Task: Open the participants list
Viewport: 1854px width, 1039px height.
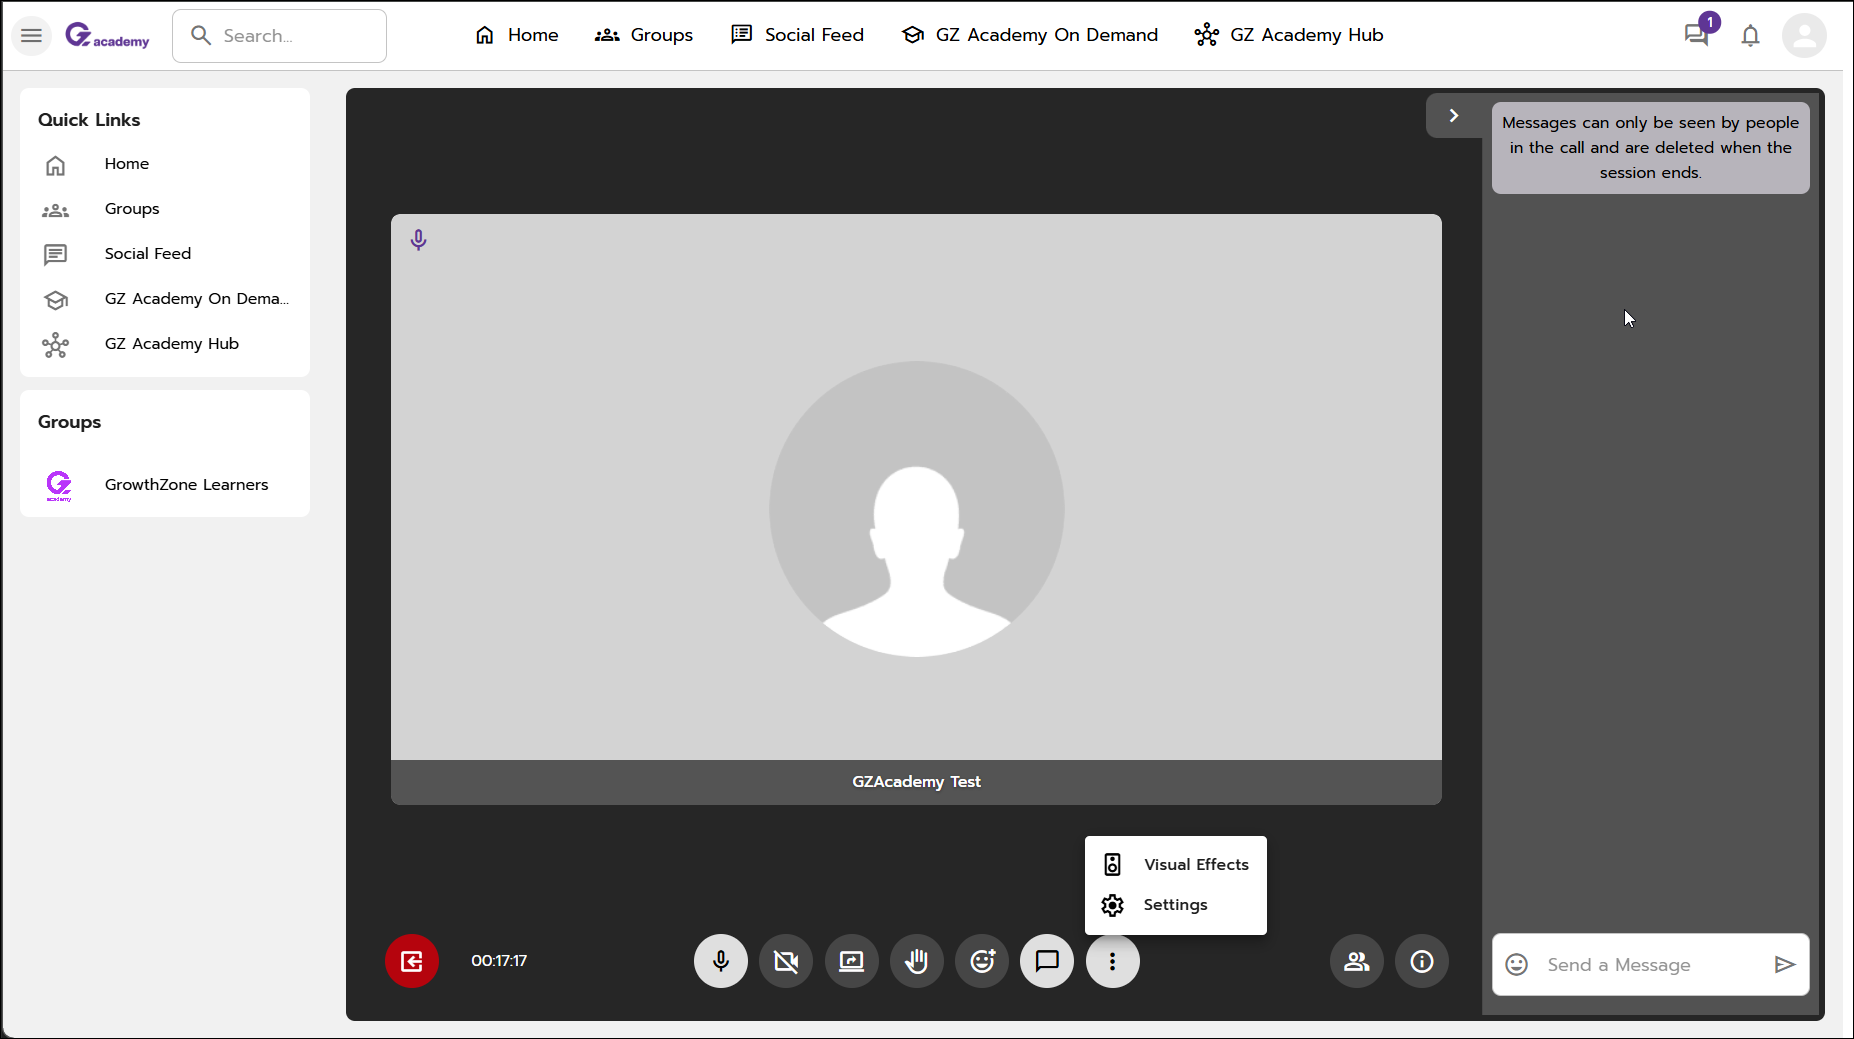Action: [1357, 961]
